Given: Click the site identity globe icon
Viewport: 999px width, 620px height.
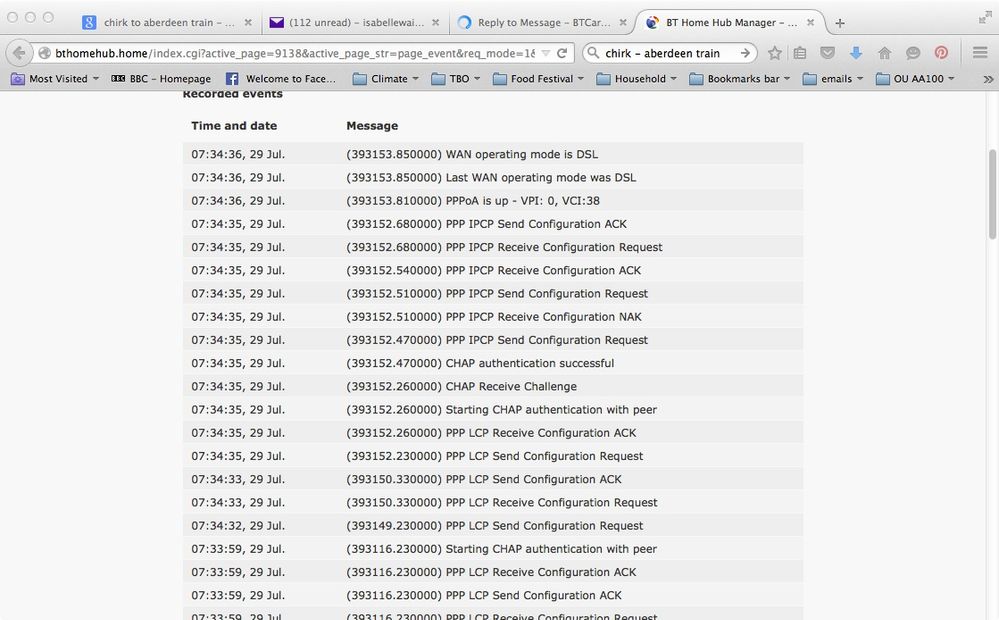Looking at the screenshot, I should click(45, 54).
